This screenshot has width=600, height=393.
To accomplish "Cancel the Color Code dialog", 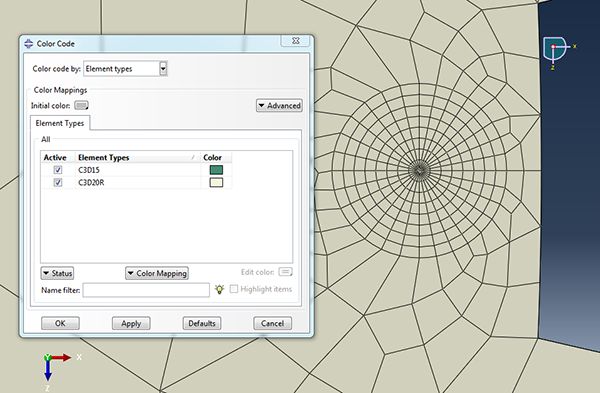I will coord(272,323).
